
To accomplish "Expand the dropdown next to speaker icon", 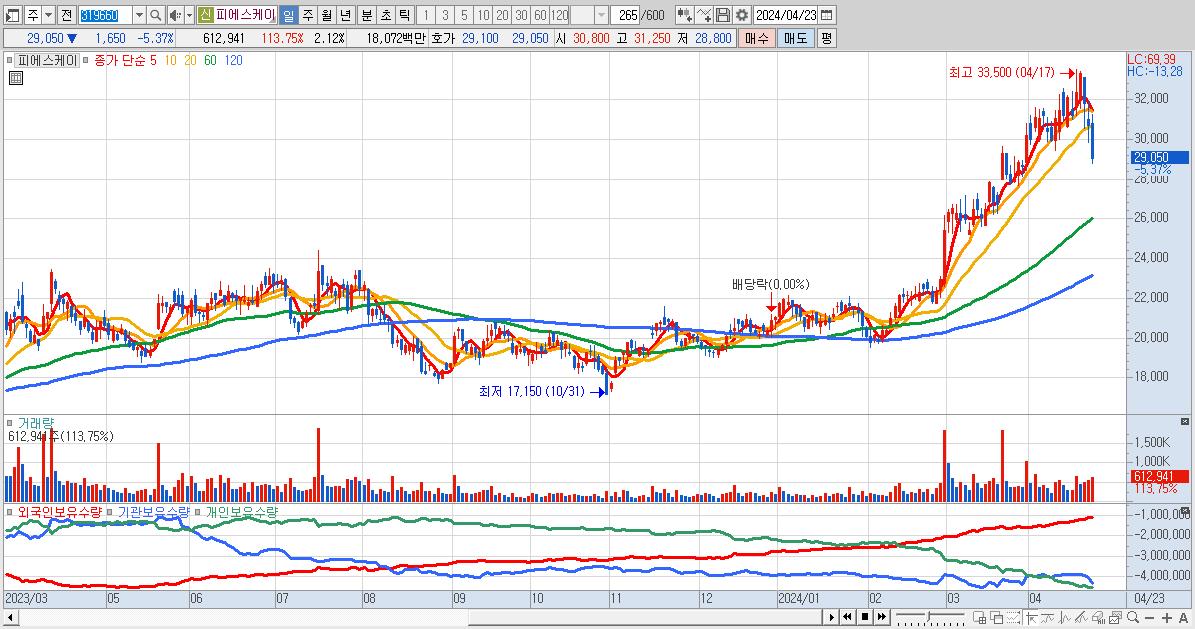I will [x=189, y=14].
